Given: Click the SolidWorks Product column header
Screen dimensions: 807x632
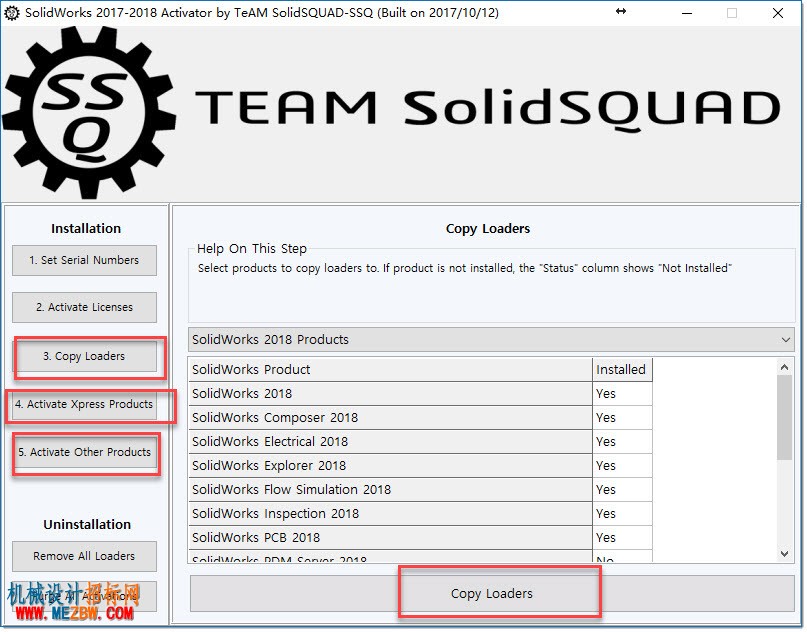Looking at the screenshot, I should (391, 370).
